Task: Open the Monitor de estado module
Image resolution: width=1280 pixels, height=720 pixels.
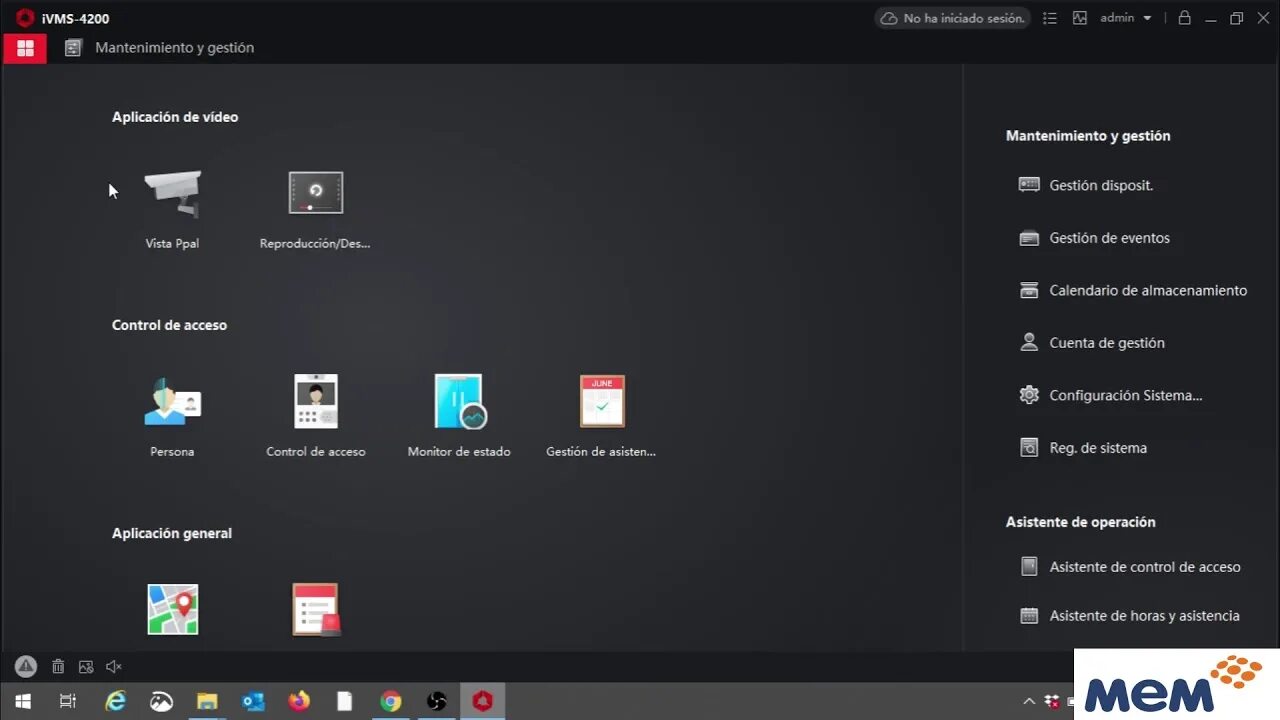Action: [x=459, y=416]
